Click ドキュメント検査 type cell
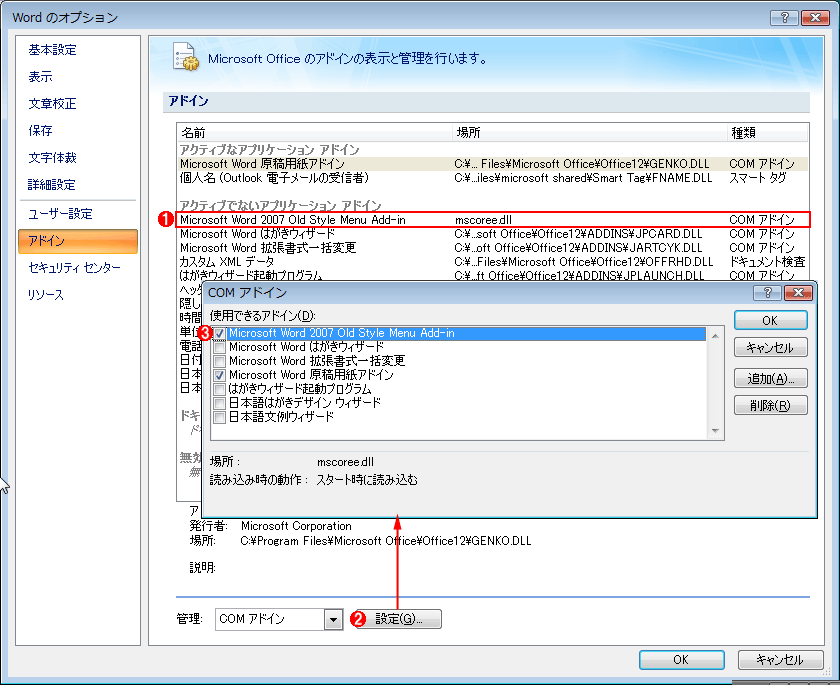The width and height of the screenshot is (840, 685). coord(767,262)
